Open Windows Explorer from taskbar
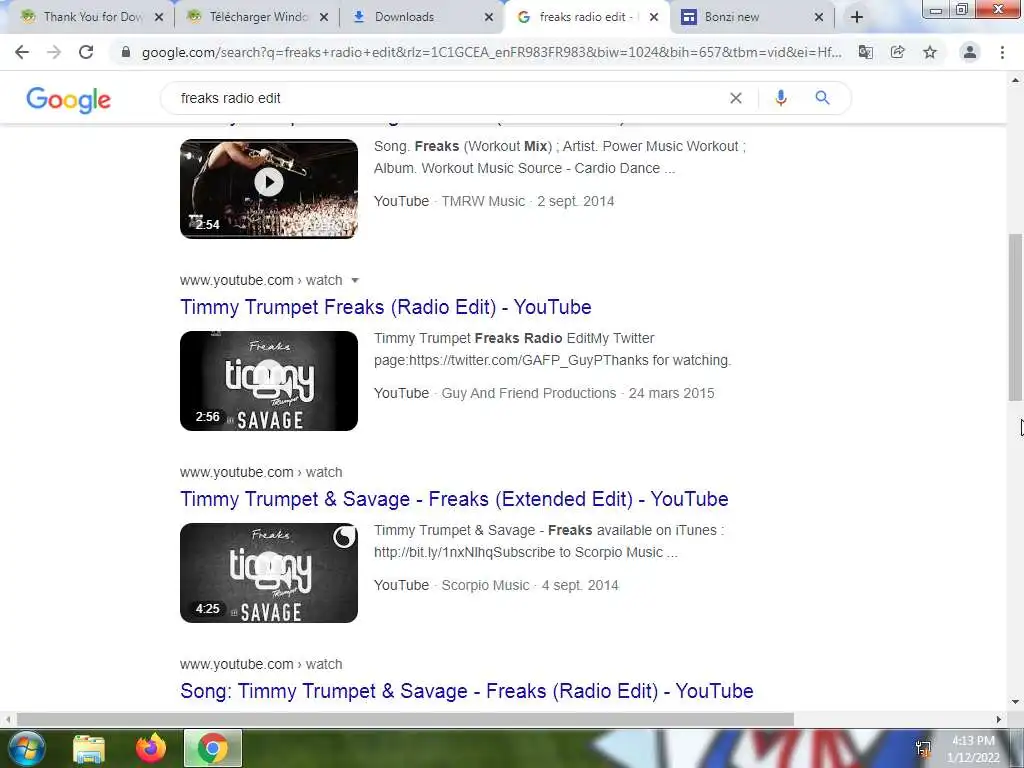The height and width of the screenshot is (768, 1024). (89, 748)
